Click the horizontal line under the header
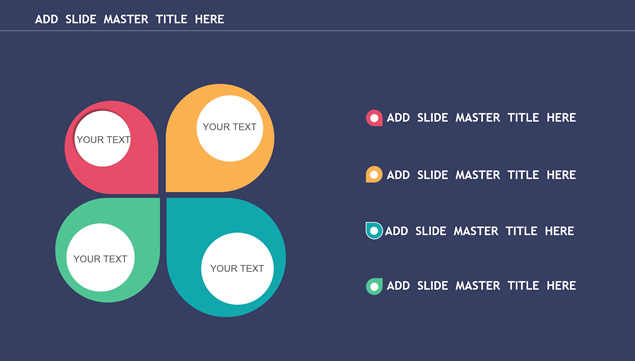This screenshot has height=361, width=635. tap(318, 30)
